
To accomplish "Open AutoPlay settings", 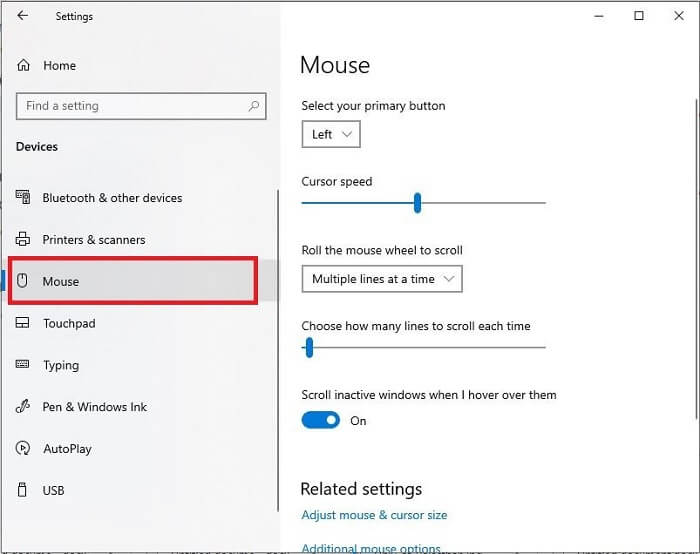I will click(67, 449).
